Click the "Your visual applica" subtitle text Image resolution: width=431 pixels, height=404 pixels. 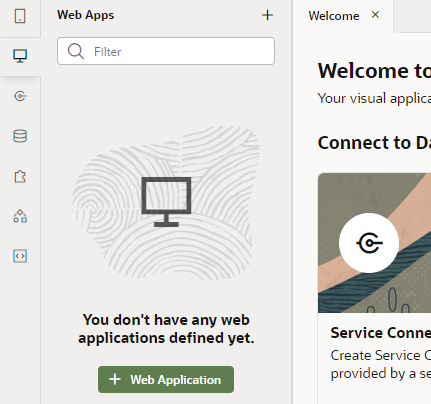click(374, 98)
